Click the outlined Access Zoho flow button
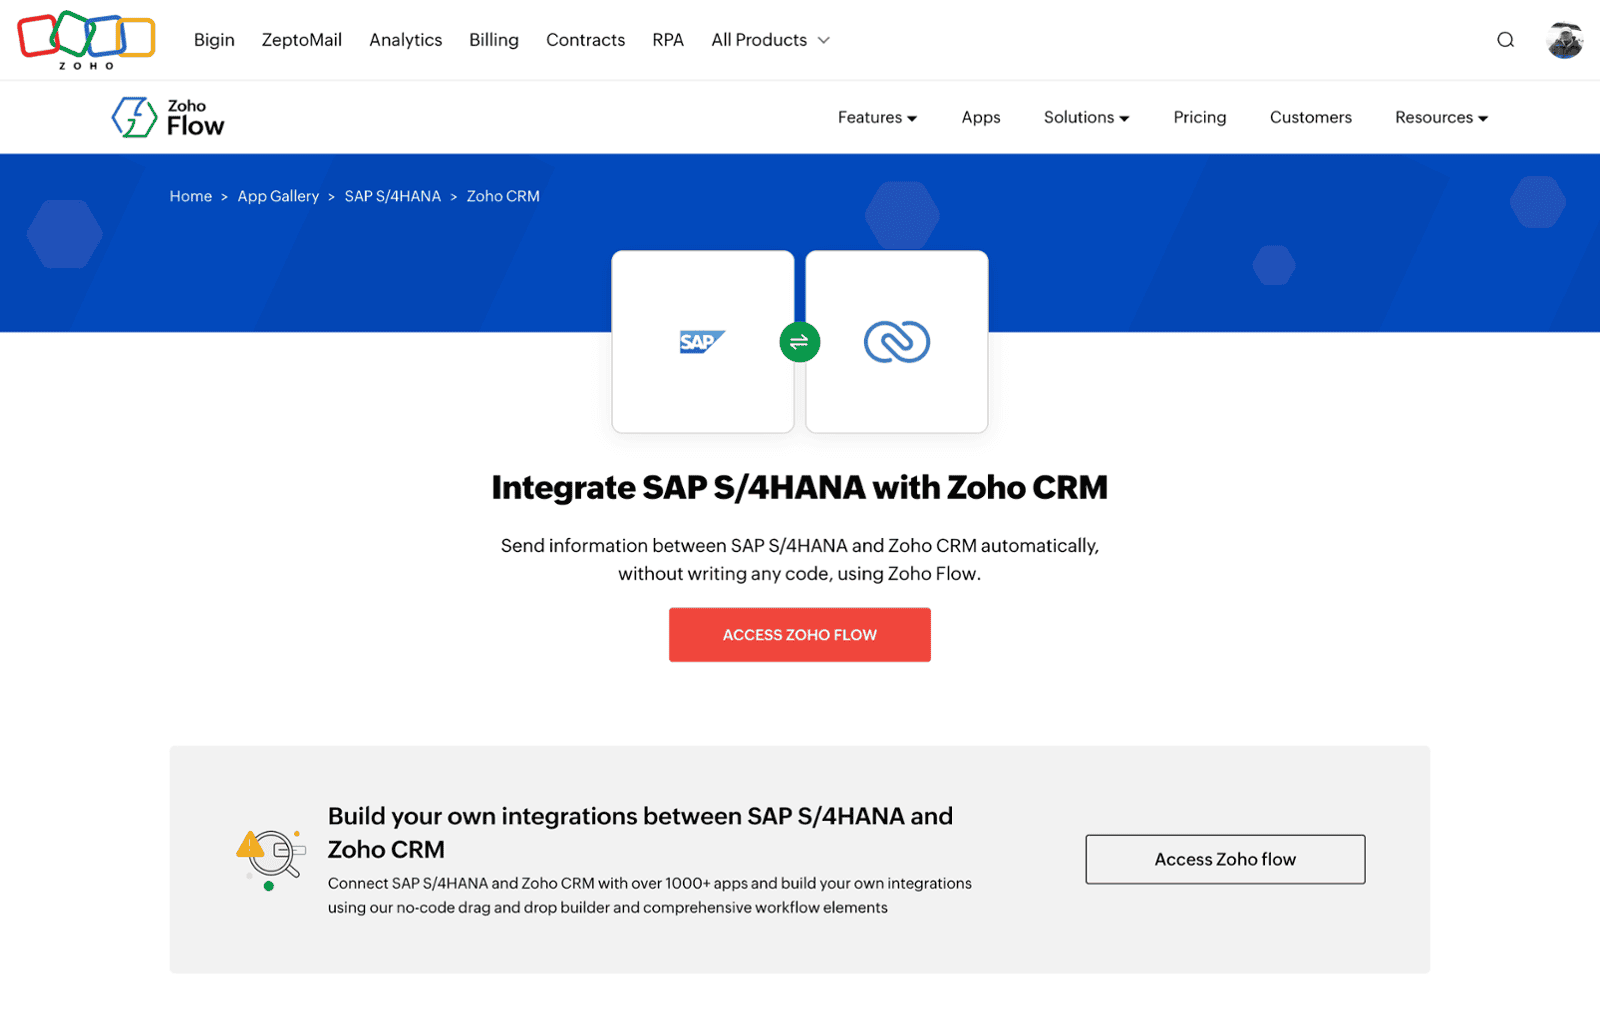1600x1036 pixels. [x=1225, y=859]
